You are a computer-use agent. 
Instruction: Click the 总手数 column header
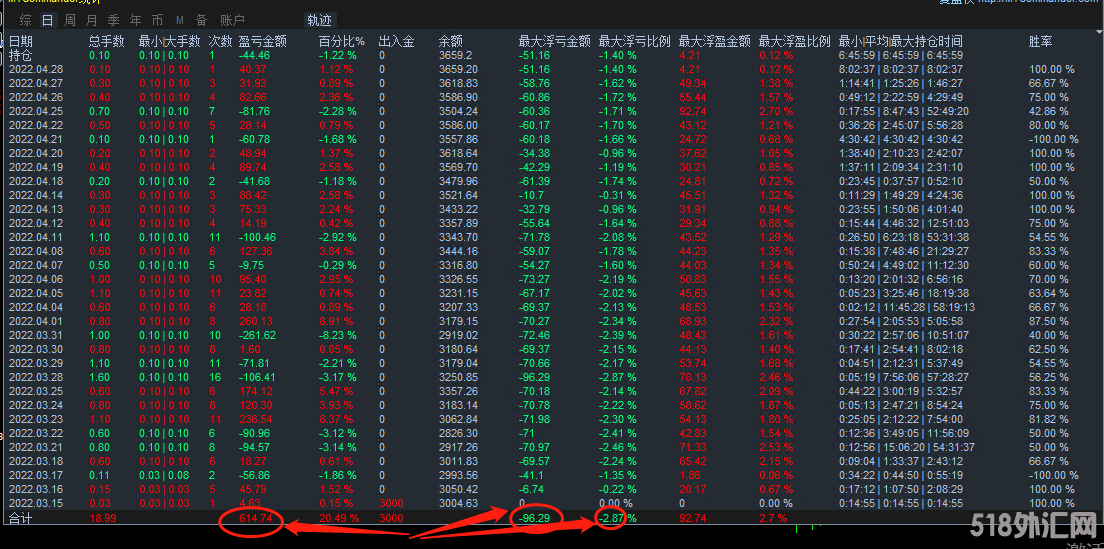click(107, 42)
